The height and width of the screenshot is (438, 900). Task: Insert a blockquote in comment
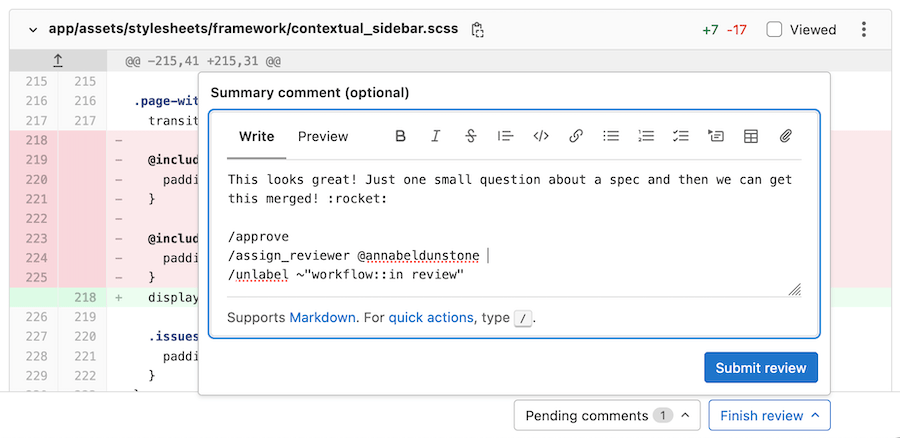pos(505,136)
